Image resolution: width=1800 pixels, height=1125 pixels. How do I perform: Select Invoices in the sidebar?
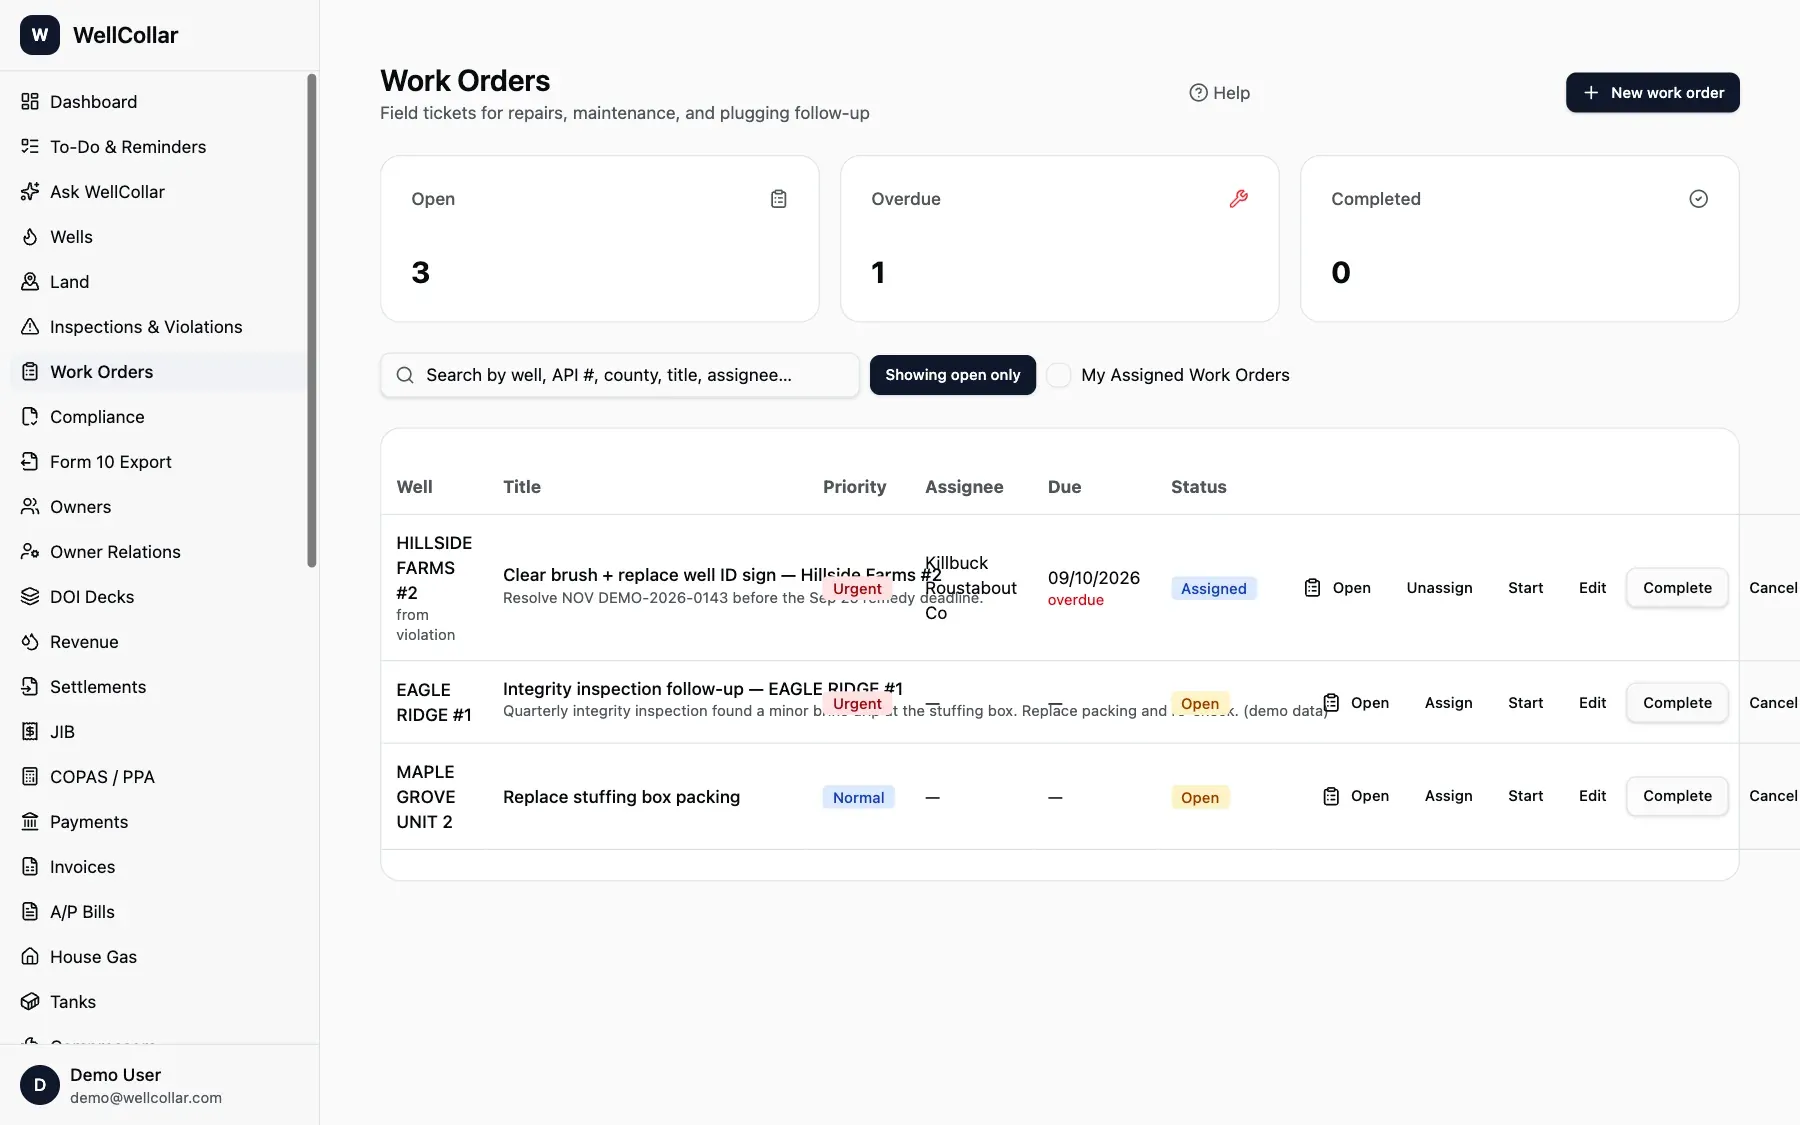click(160, 866)
